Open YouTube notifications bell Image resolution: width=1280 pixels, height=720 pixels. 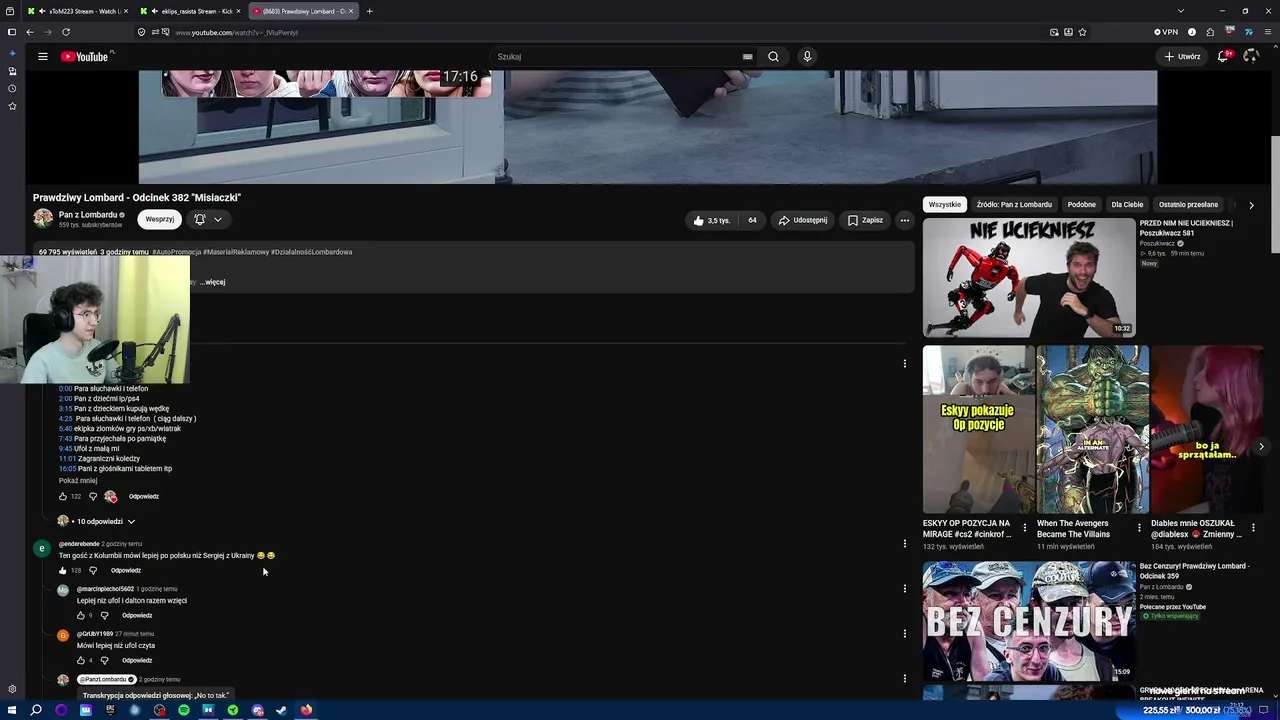point(1223,57)
